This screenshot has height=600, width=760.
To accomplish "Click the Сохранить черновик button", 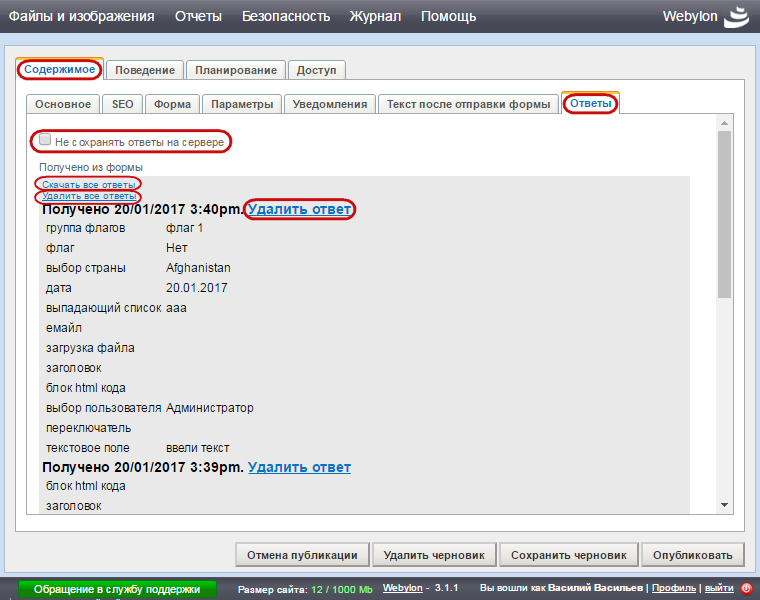I will tap(569, 555).
